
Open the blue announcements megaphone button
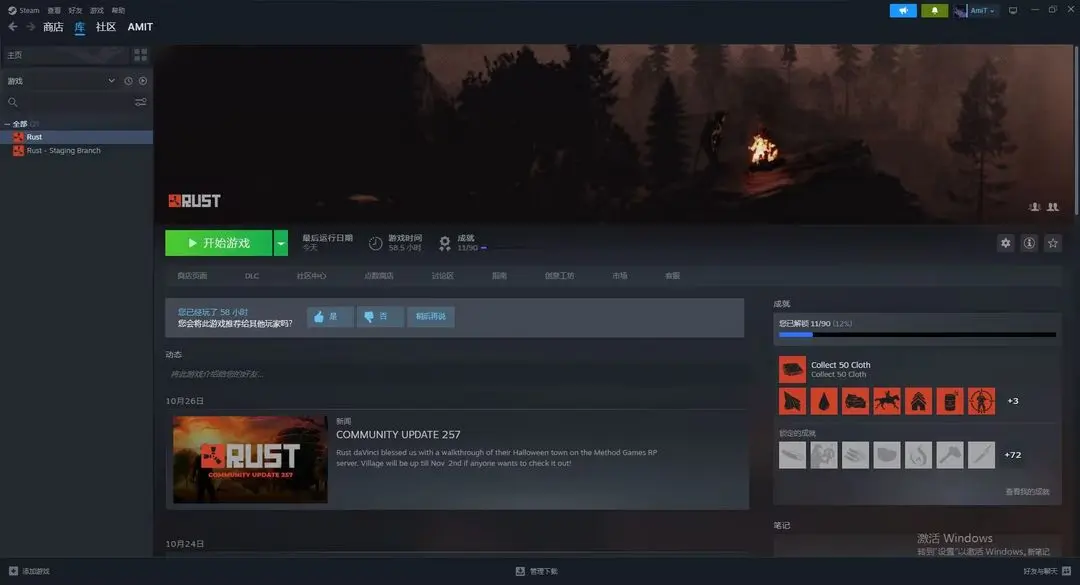(x=903, y=10)
